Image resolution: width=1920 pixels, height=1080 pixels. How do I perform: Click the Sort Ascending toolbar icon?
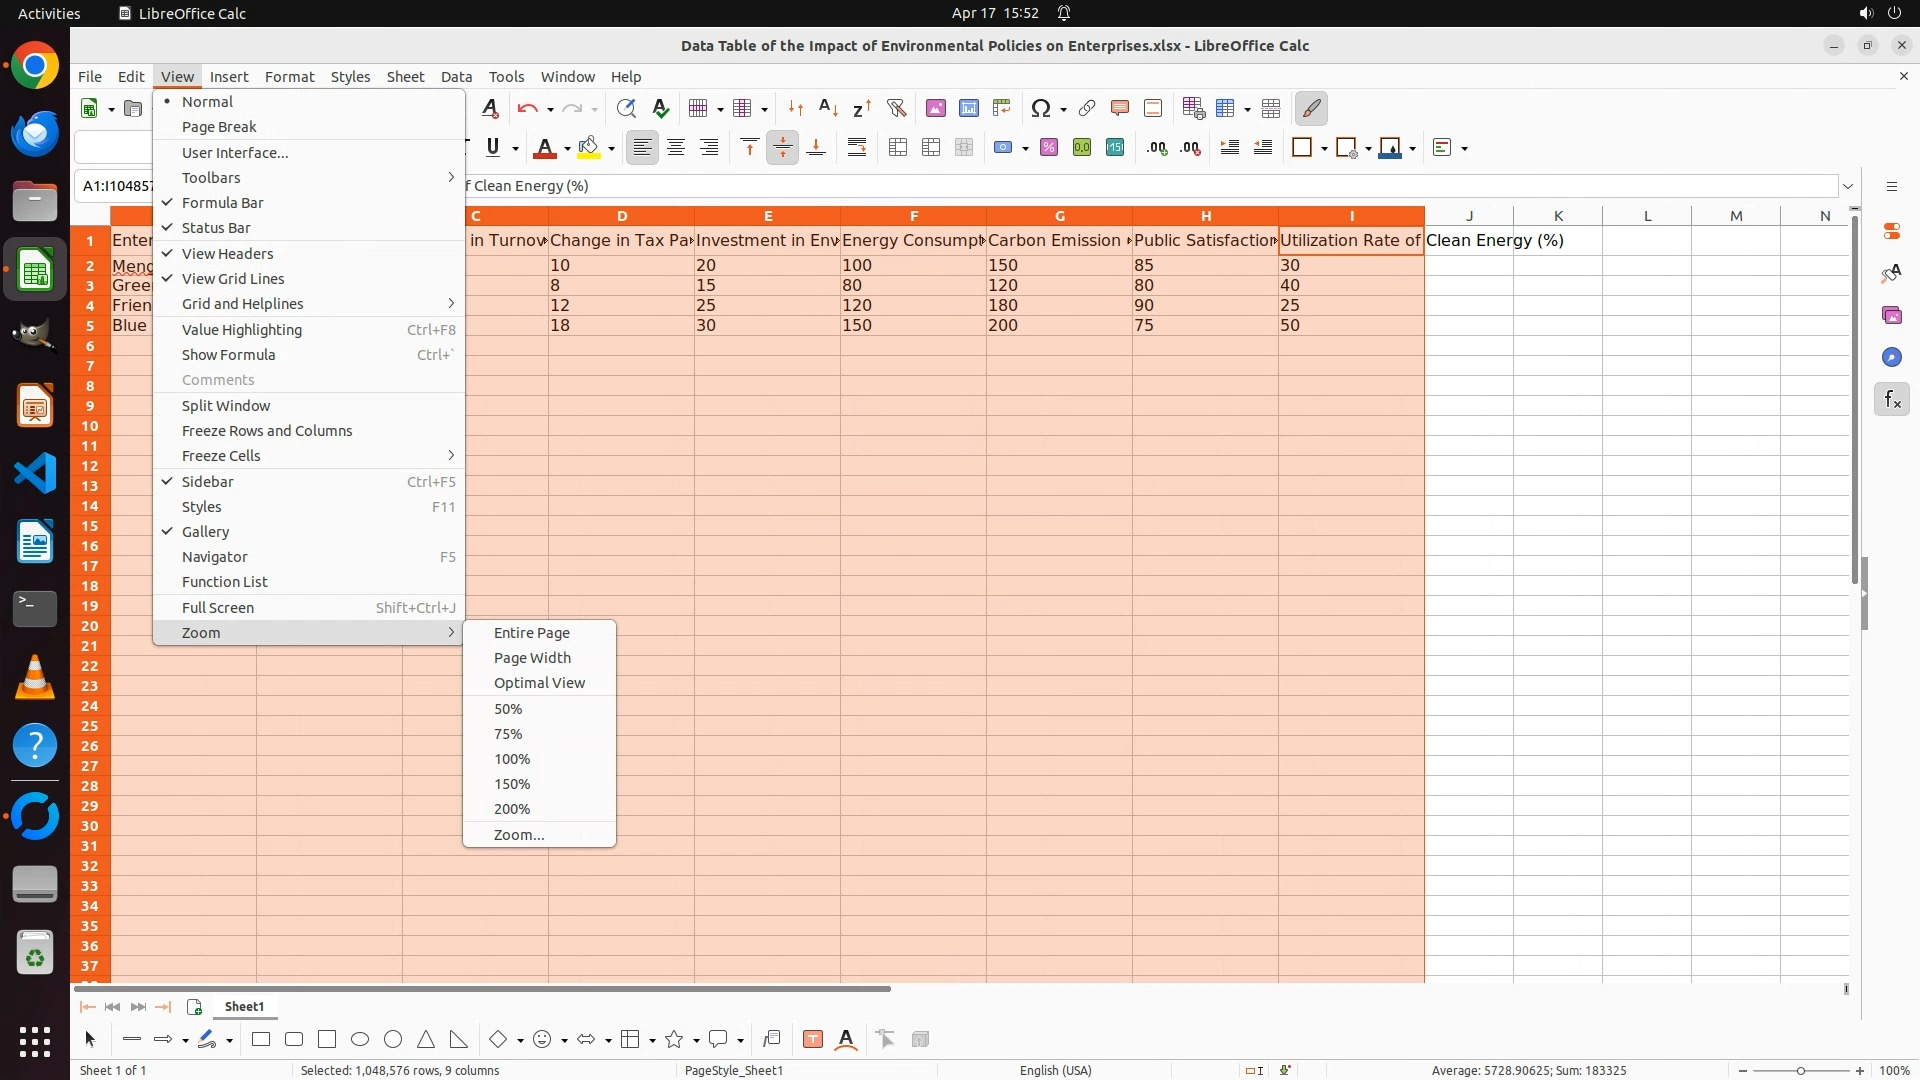coord(828,108)
